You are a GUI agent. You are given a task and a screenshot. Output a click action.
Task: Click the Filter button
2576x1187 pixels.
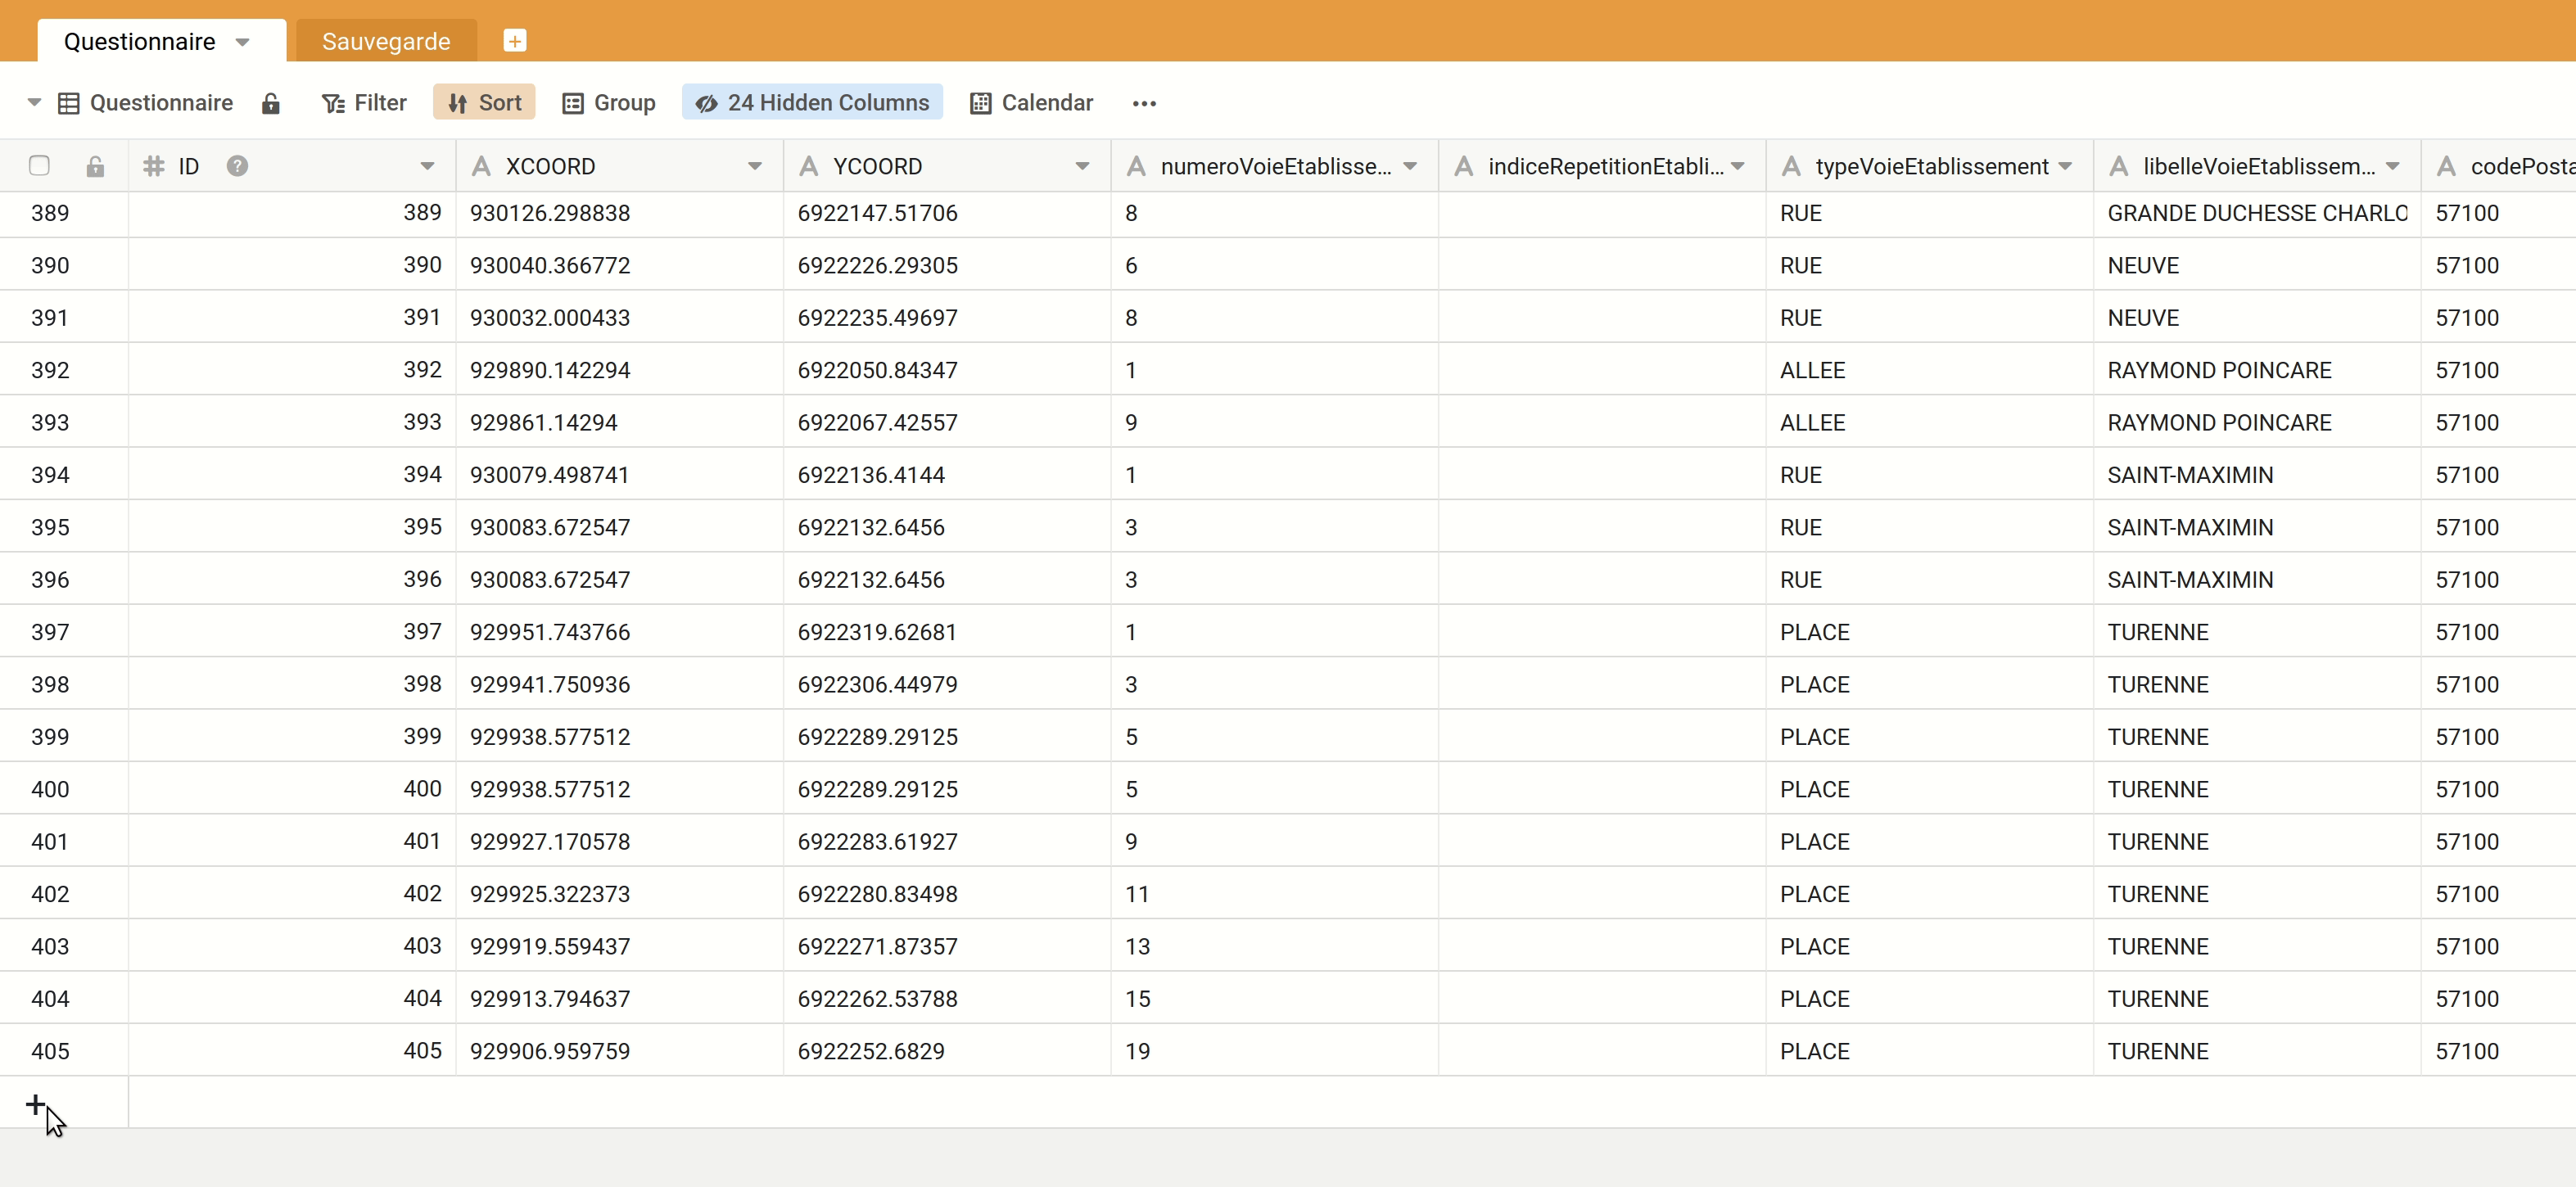(x=363, y=102)
